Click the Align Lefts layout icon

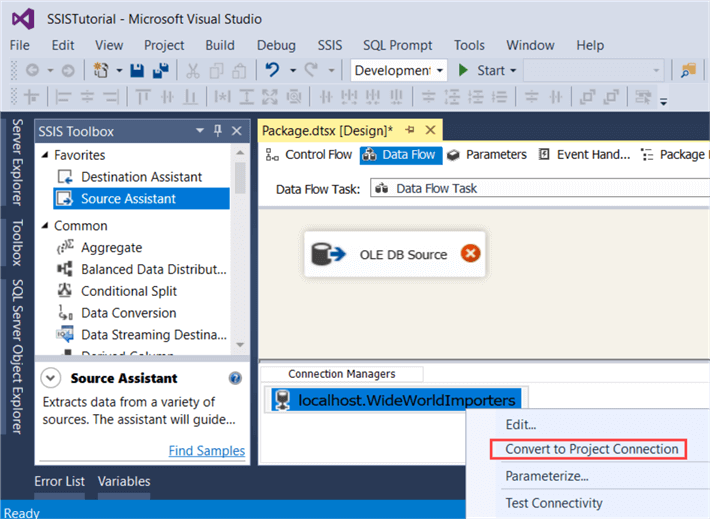(x=62, y=97)
